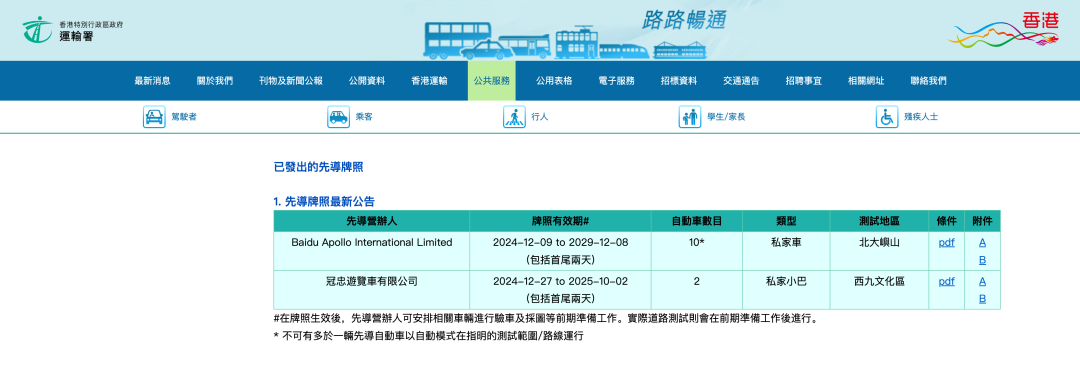
Task: Open attachment B for 冠忠遊覽車有限公司
Action: point(982,299)
